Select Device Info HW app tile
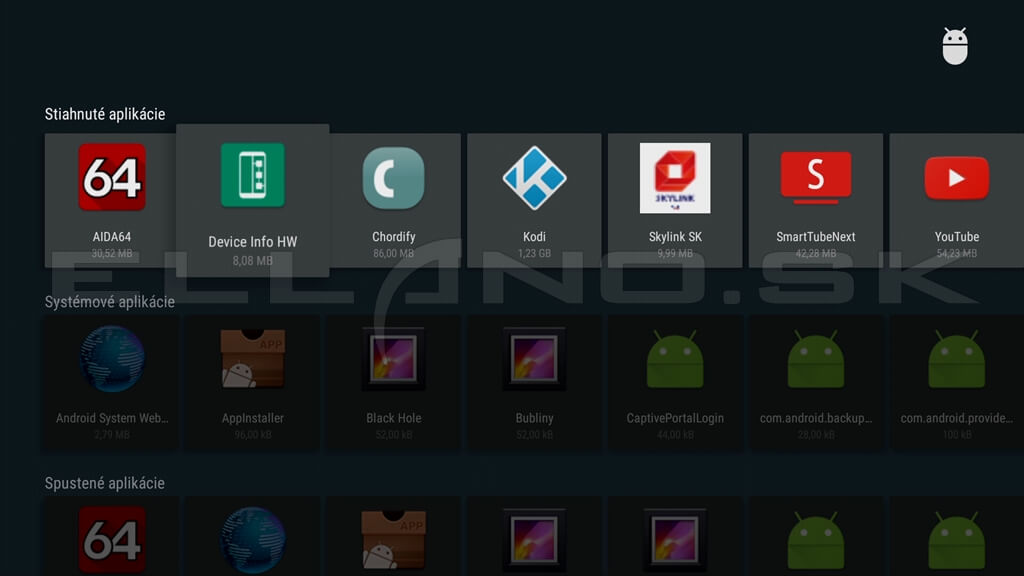 (253, 200)
